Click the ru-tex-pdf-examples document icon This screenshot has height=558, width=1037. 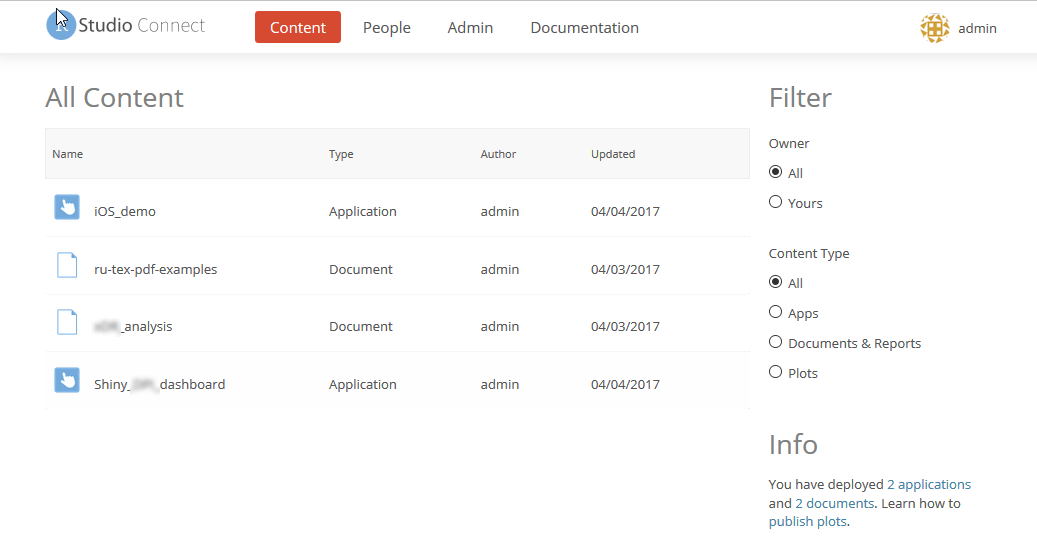(x=67, y=264)
